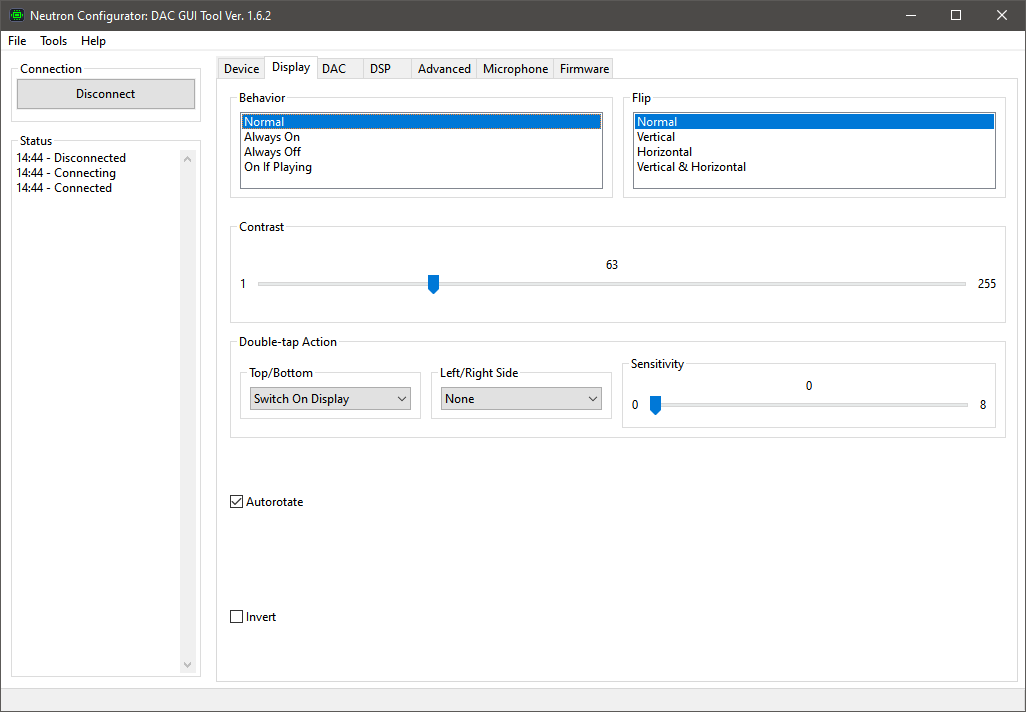Switch to the Firmware tab

click(584, 69)
